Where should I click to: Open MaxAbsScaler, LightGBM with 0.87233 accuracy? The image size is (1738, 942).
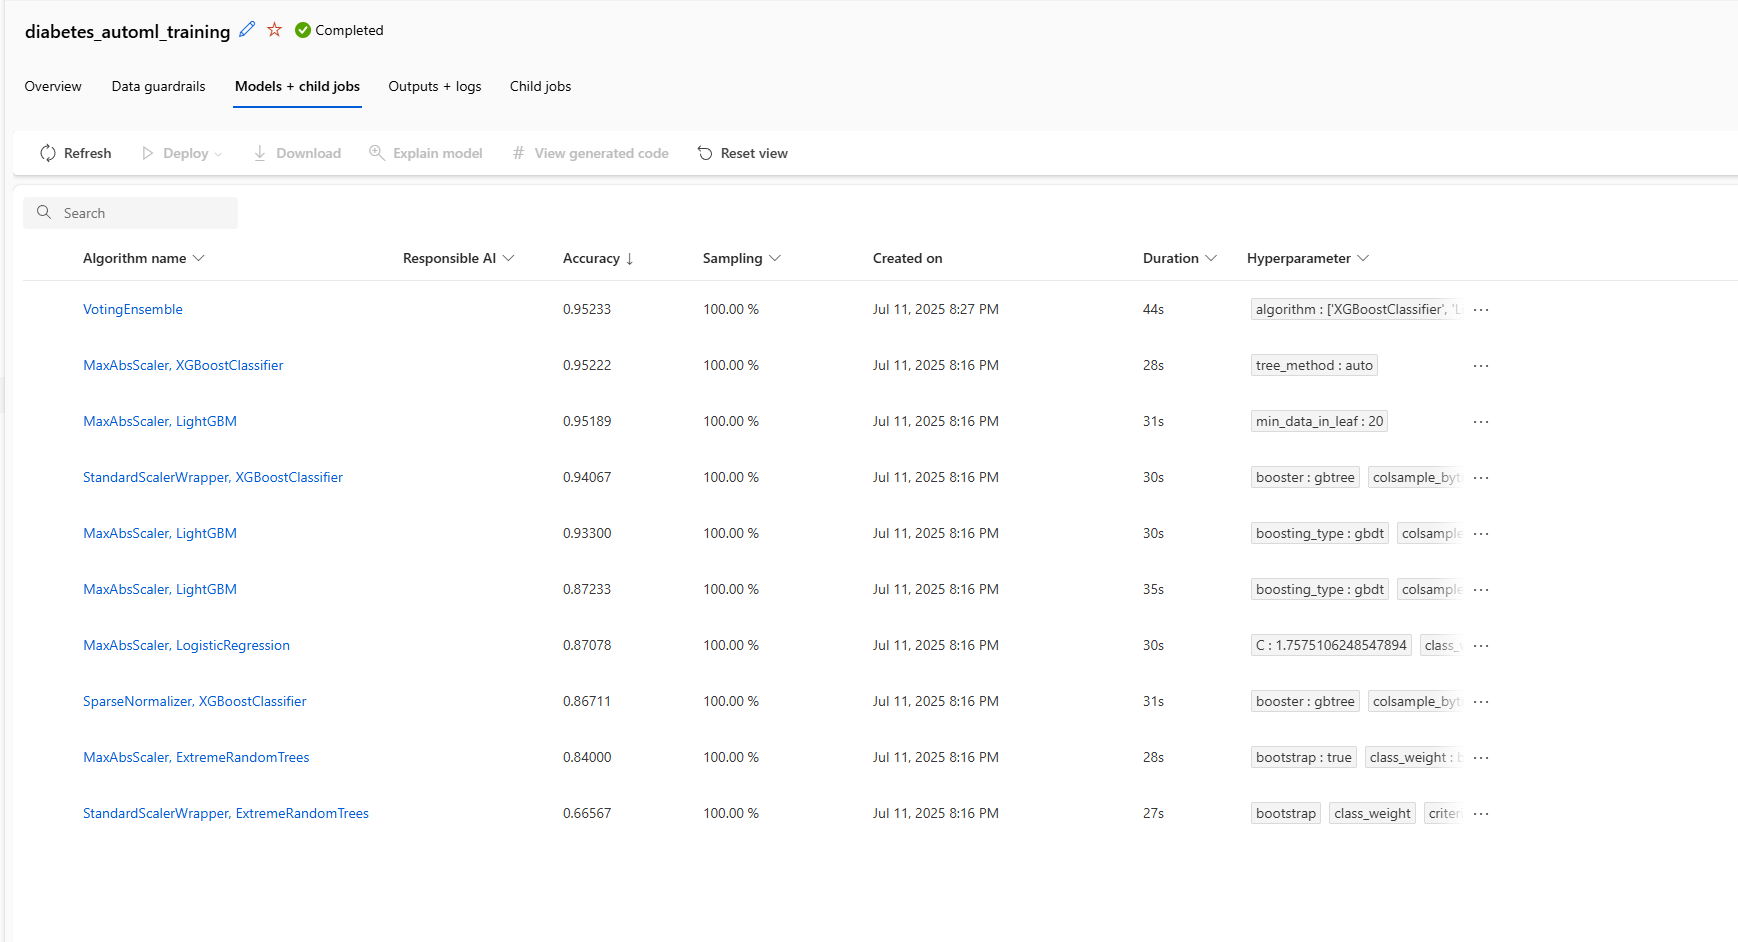[160, 589]
